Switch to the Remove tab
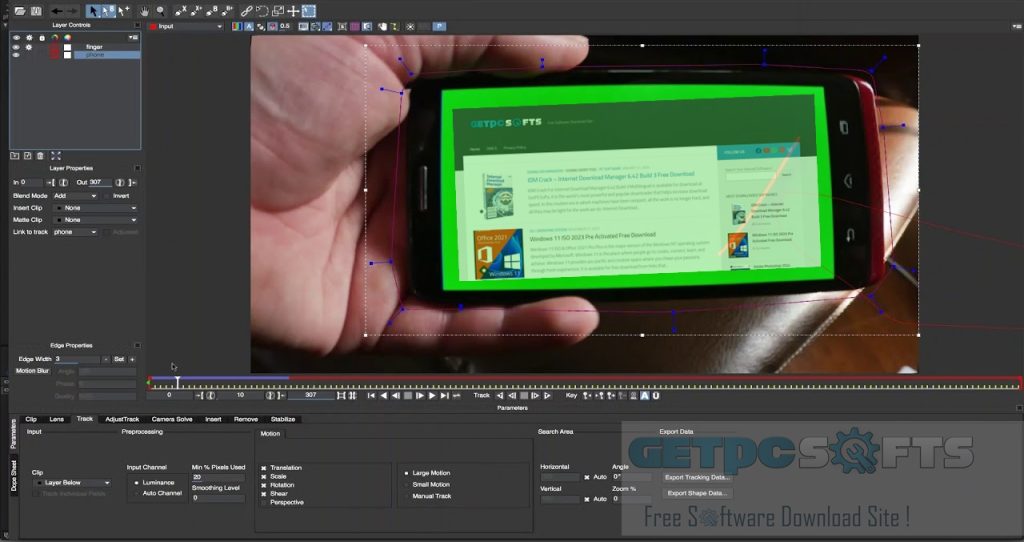 [x=246, y=419]
